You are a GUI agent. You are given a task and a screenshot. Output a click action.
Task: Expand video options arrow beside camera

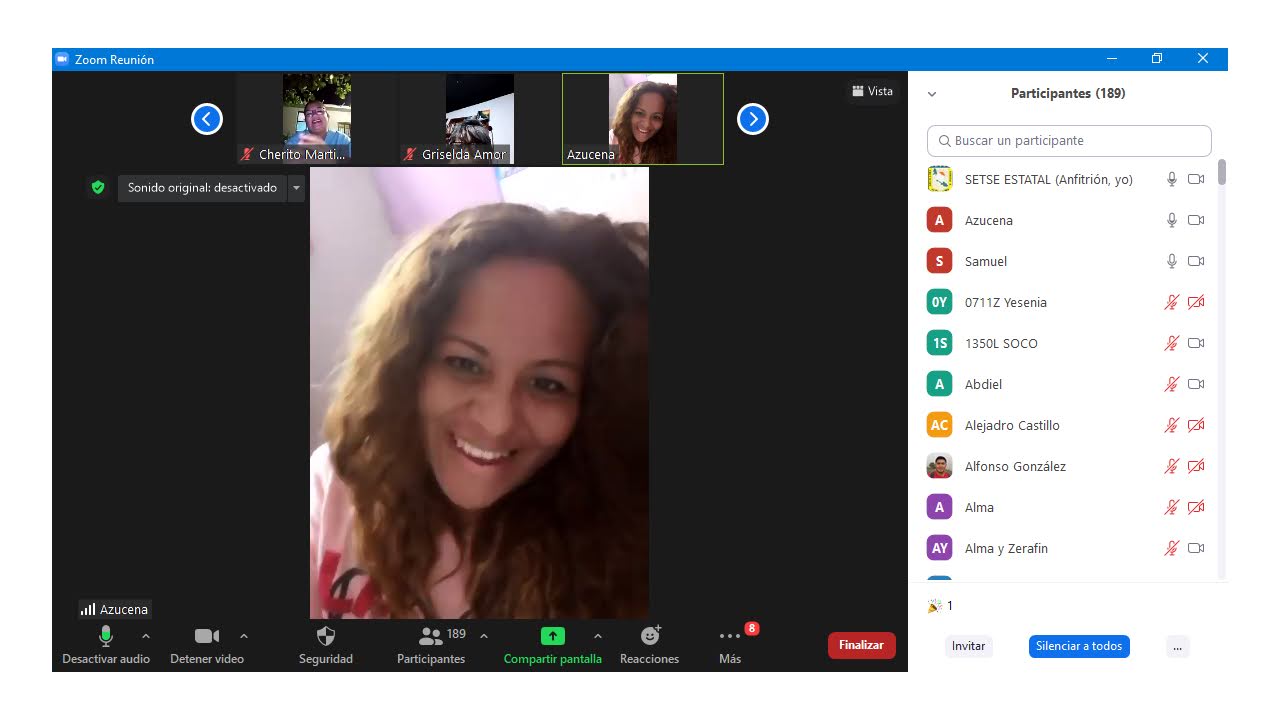244,636
